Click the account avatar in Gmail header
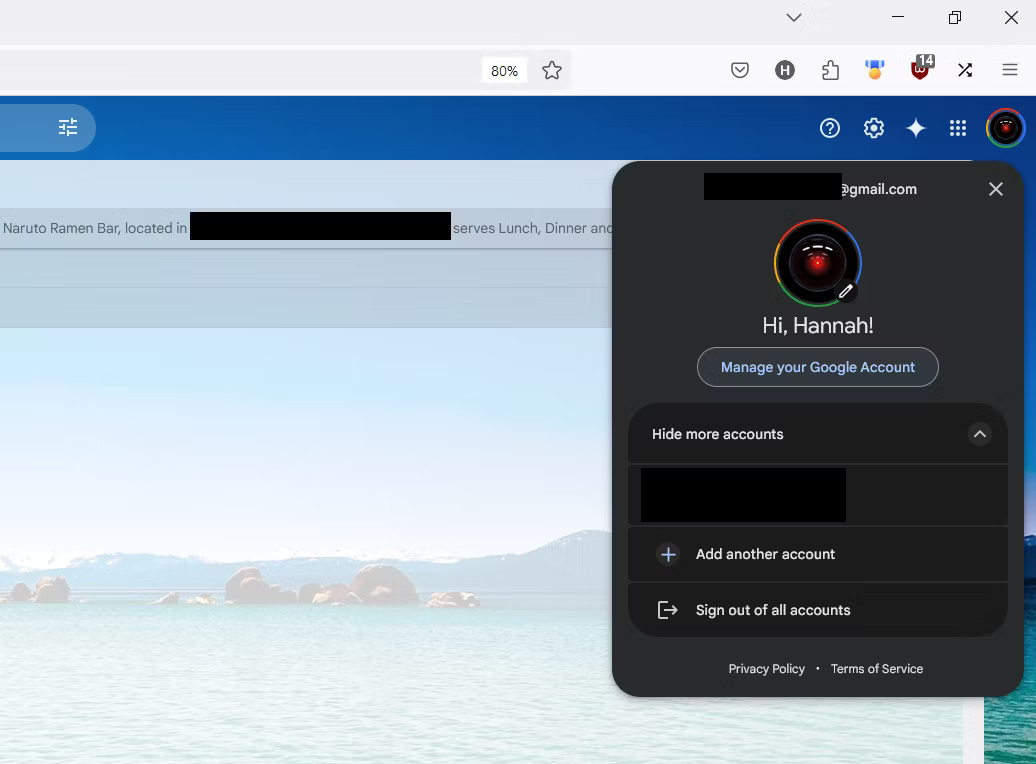Image resolution: width=1036 pixels, height=764 pixels. 1004,128
